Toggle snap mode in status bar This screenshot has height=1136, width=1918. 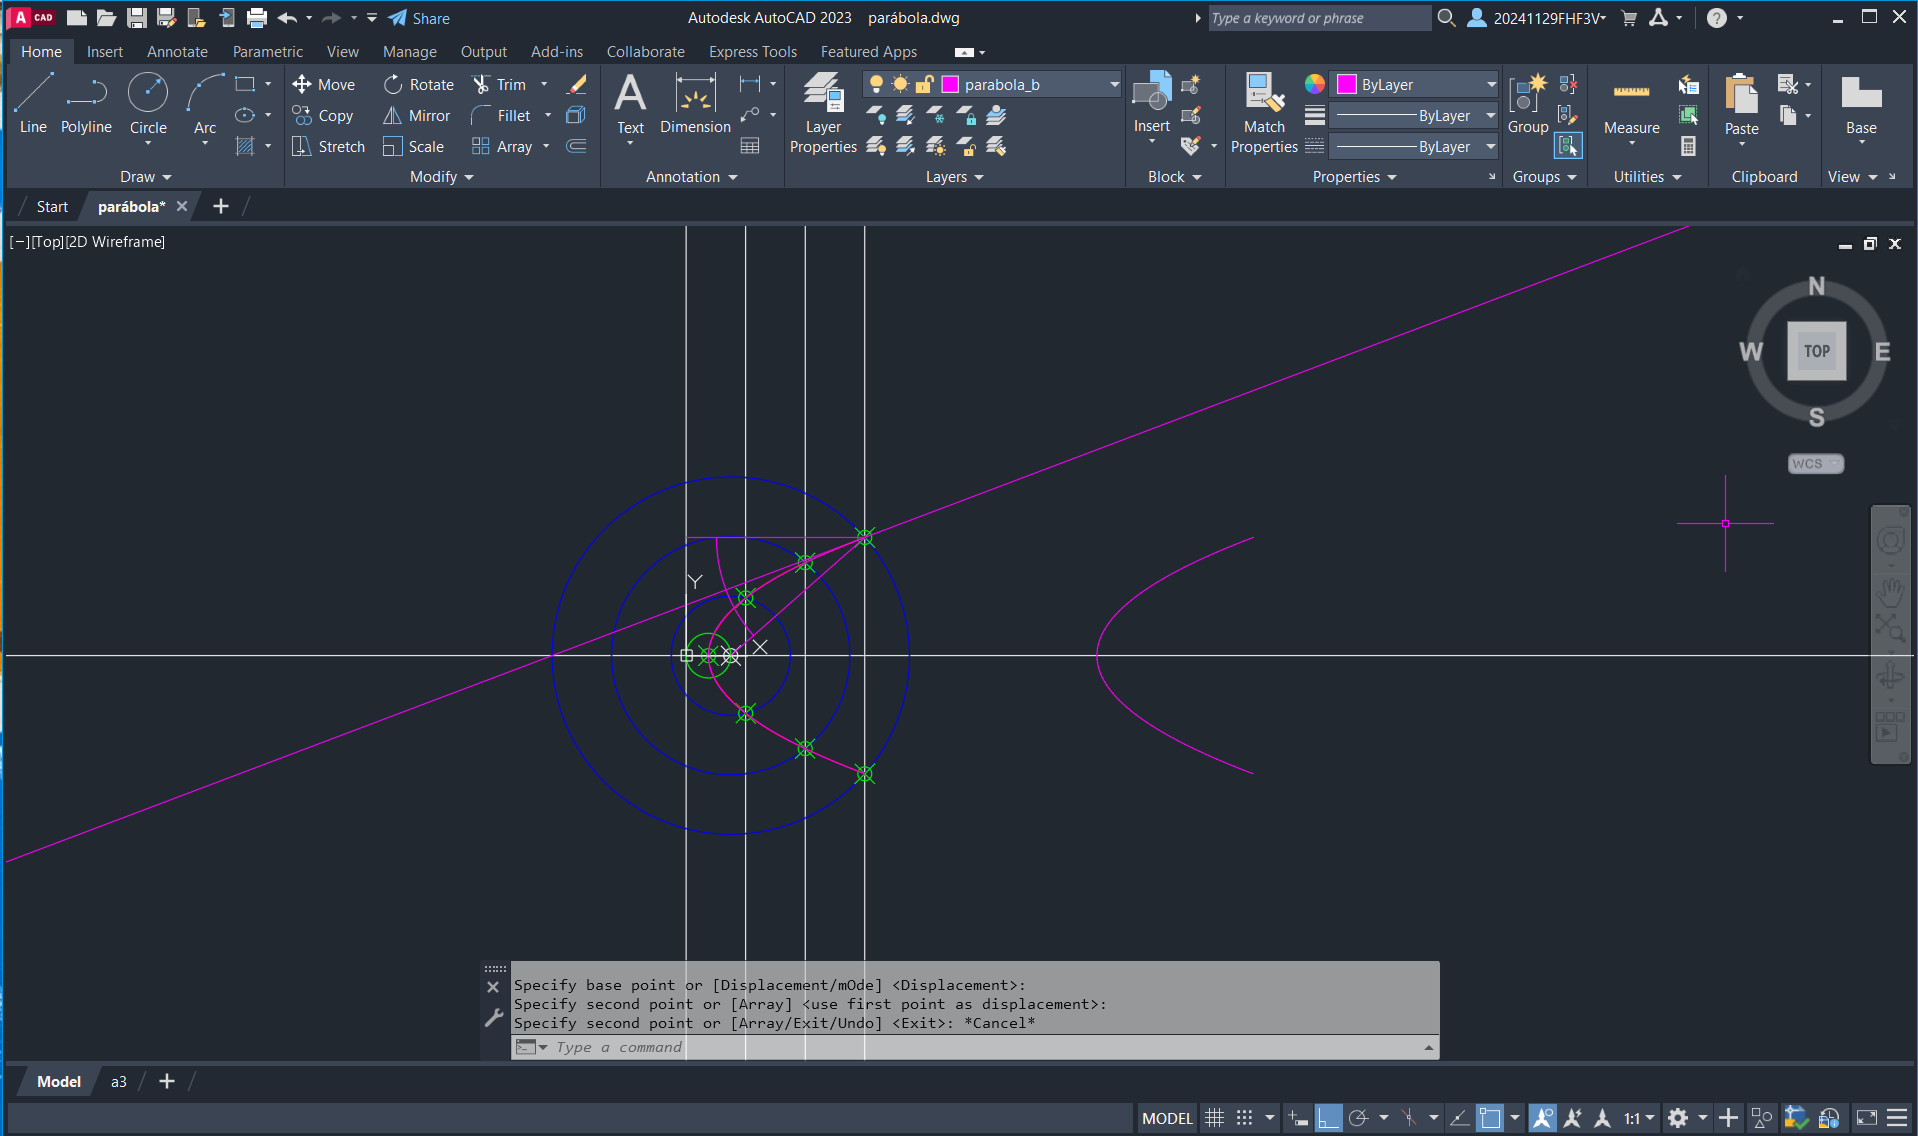(x=1244, y=1118)
